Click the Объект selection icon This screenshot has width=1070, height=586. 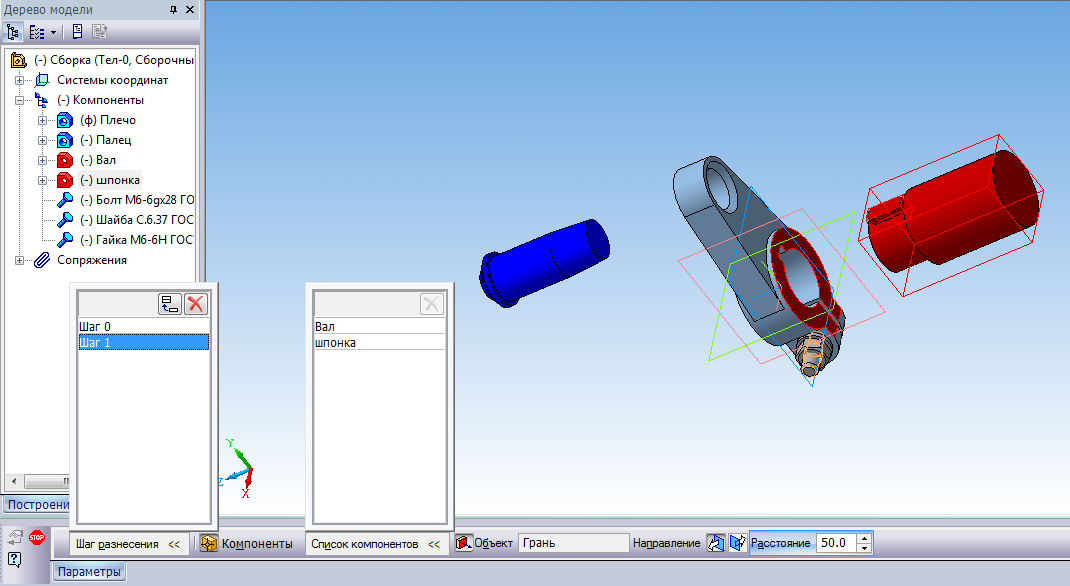pyautogui.click(x=463, y=544)
